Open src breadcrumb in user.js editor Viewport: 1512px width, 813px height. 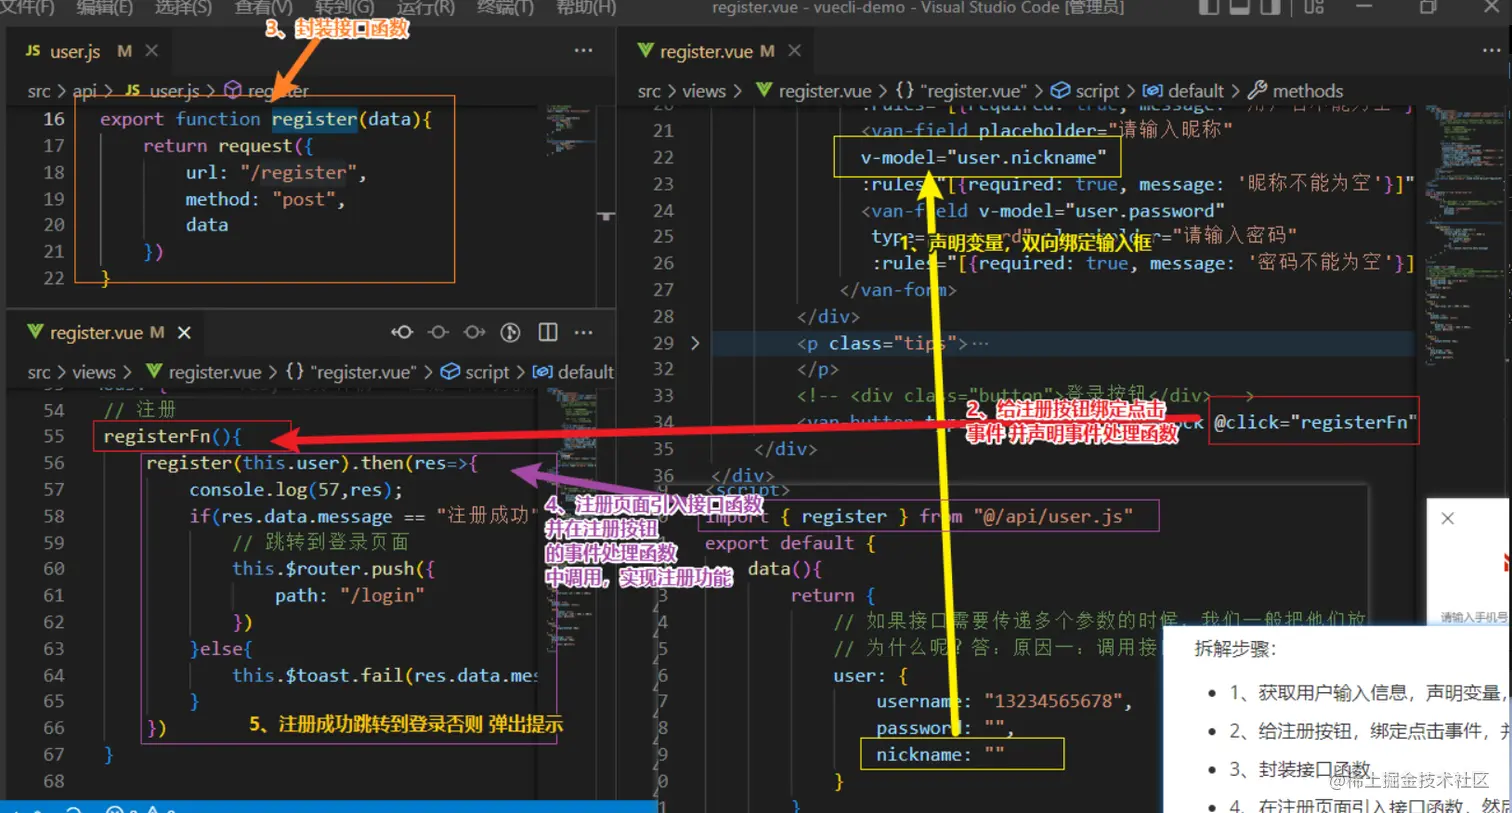(x=39, y=90)
